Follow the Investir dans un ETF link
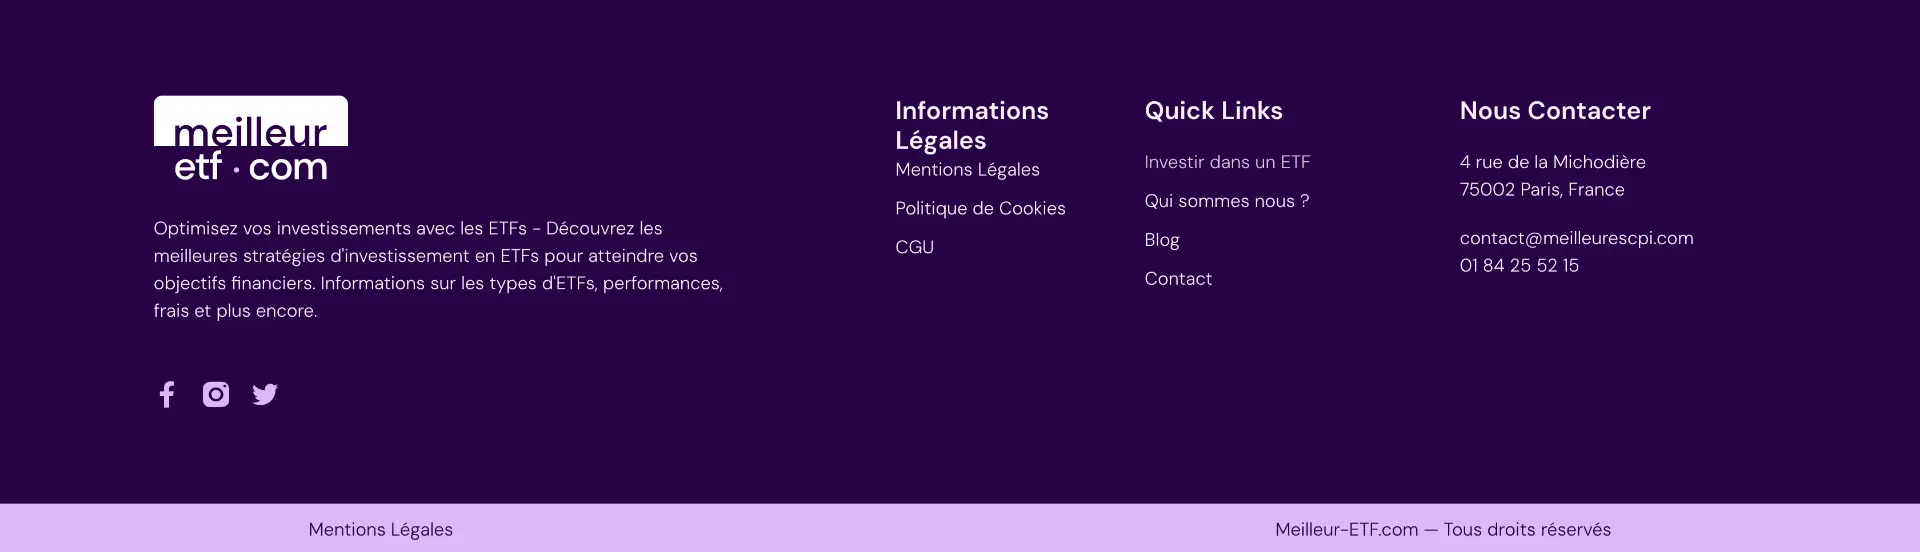Screen dimensions: 1920x552 pos(1227,162)
